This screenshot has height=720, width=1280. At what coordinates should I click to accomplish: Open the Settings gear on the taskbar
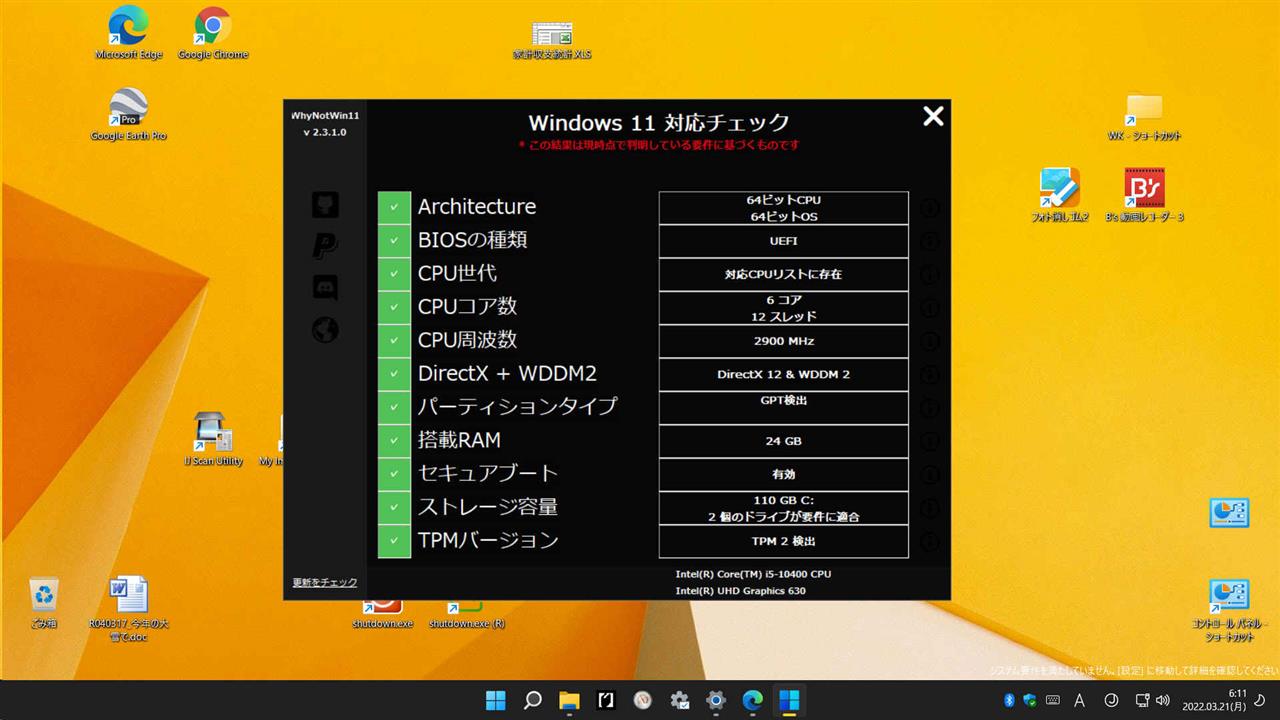click(716, 700)
